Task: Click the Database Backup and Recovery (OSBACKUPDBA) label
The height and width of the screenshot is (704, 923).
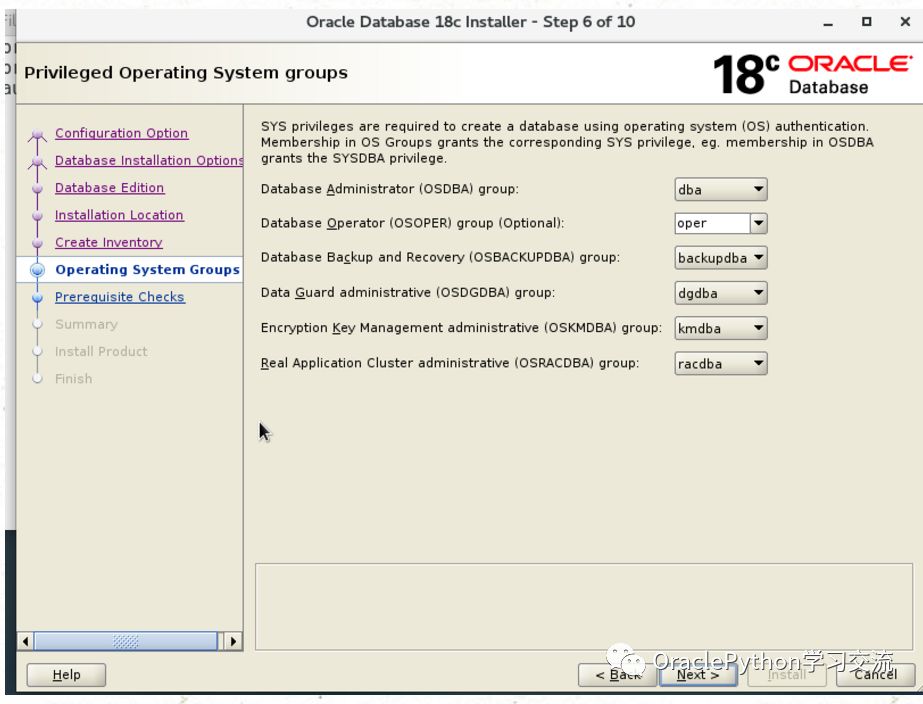Action: (440, 257)
